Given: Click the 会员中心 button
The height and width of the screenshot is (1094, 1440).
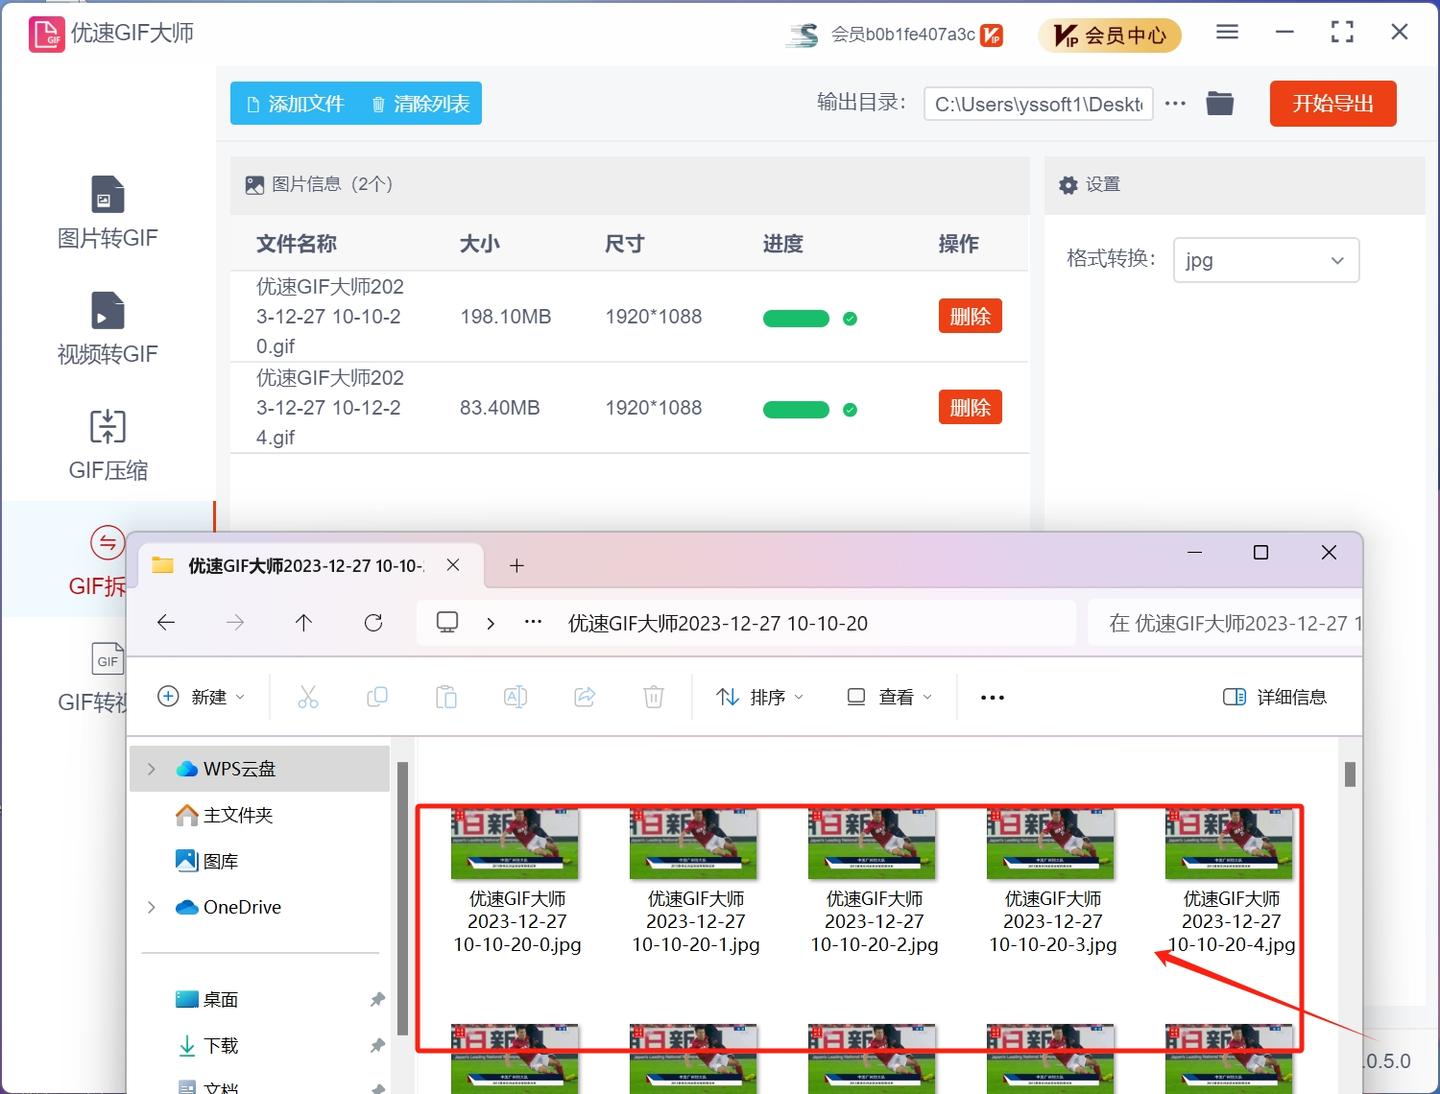Looking at the screenshot, I should [x=1110, y=36].
